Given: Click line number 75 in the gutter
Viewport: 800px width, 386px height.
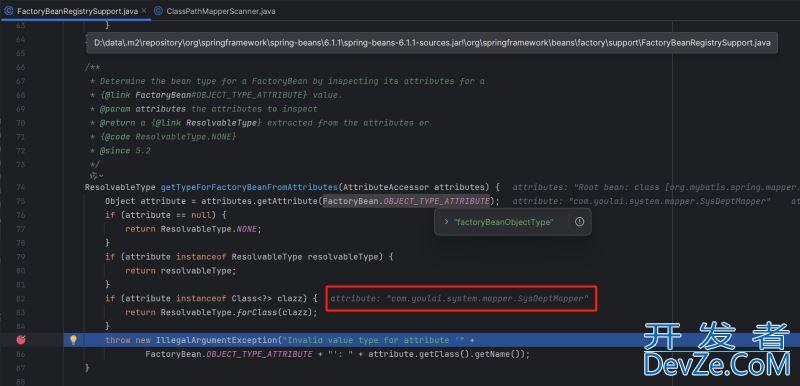Looking at the screenshot, I should coord(20,201).
